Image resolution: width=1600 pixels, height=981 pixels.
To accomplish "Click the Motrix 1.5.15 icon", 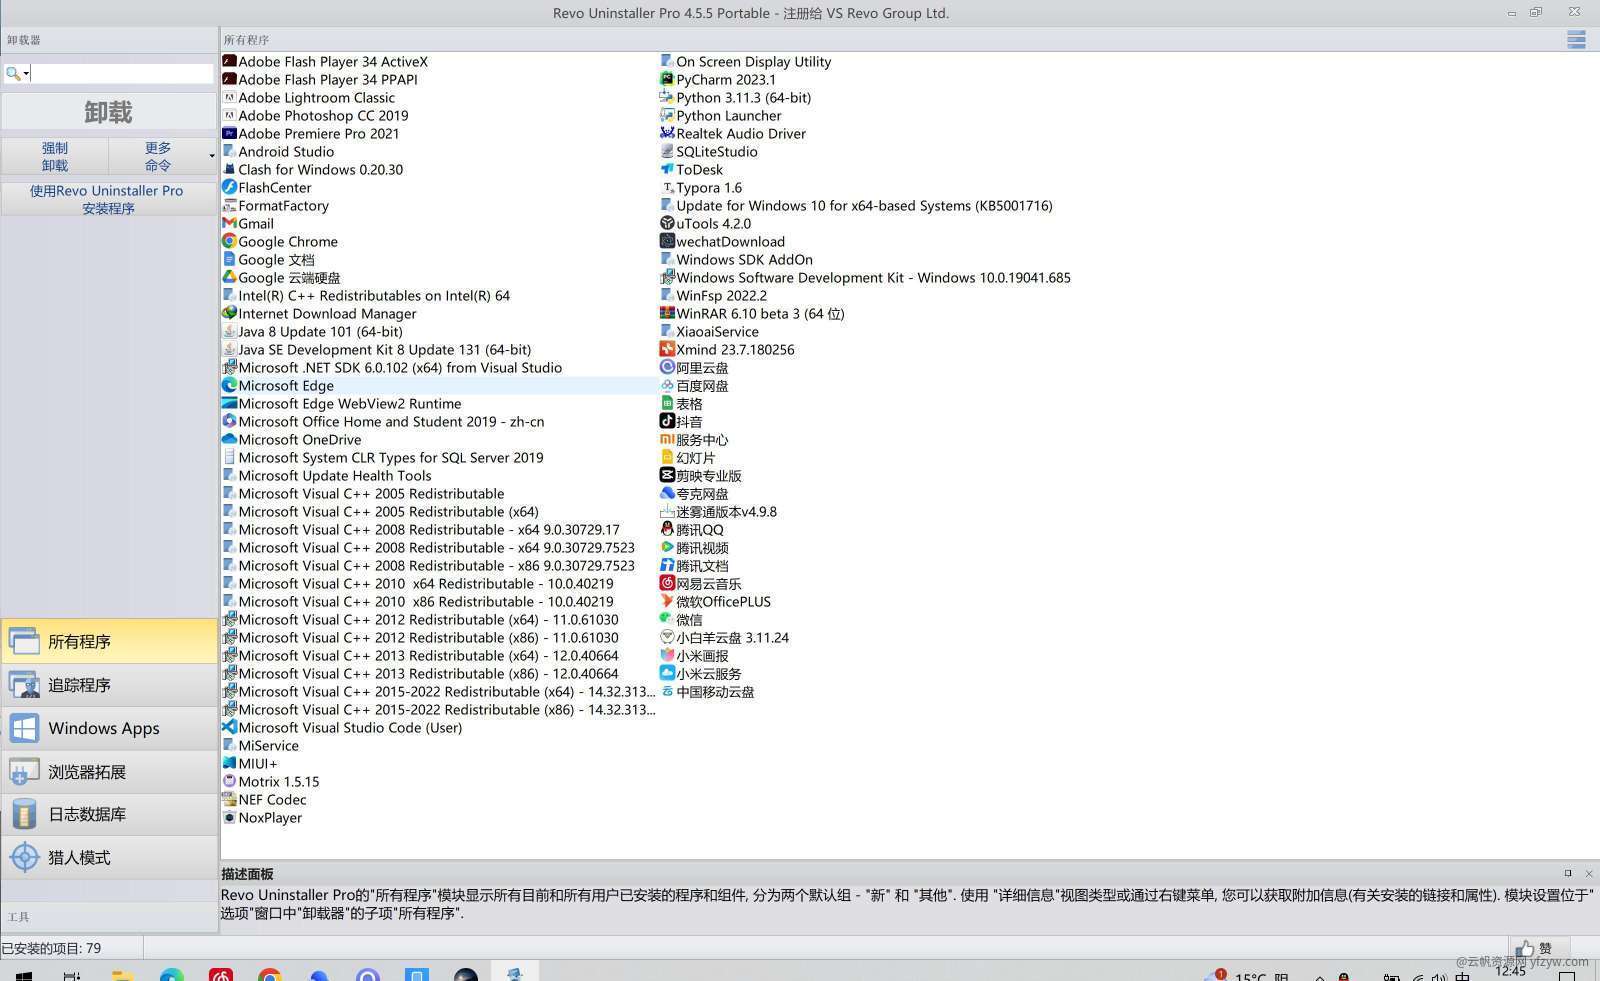I will pyautogui.click(x=229, y=781).
